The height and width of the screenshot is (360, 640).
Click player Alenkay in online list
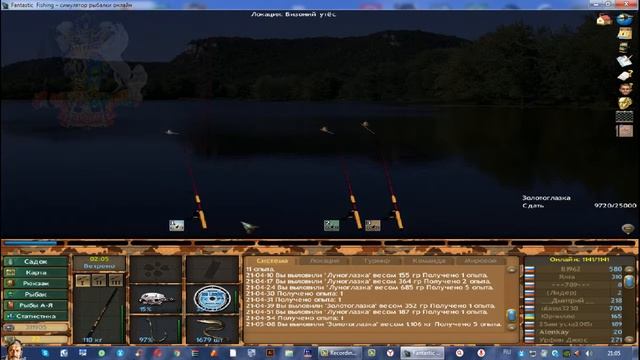coord(573,332)
